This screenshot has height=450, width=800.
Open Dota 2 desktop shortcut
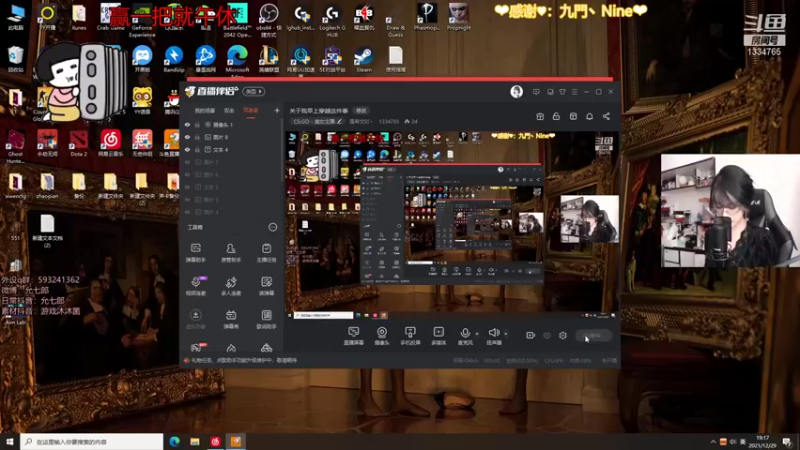pyautogui.click(x=79, y=143)
